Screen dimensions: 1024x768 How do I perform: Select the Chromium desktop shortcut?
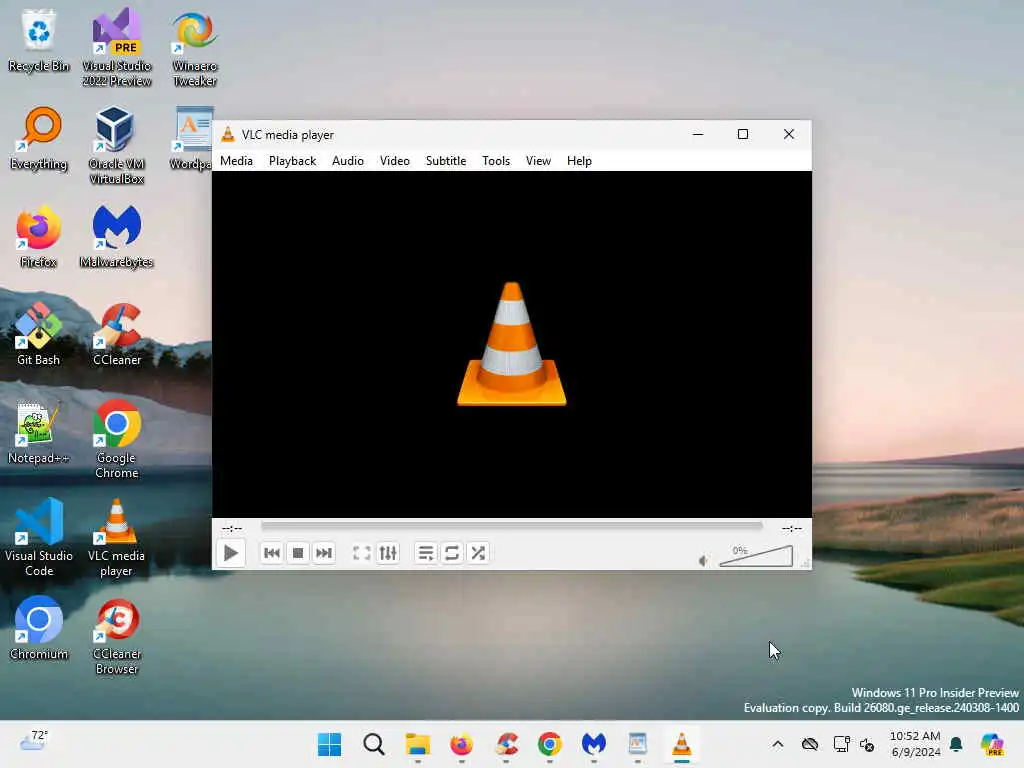(x=39, y=628)
